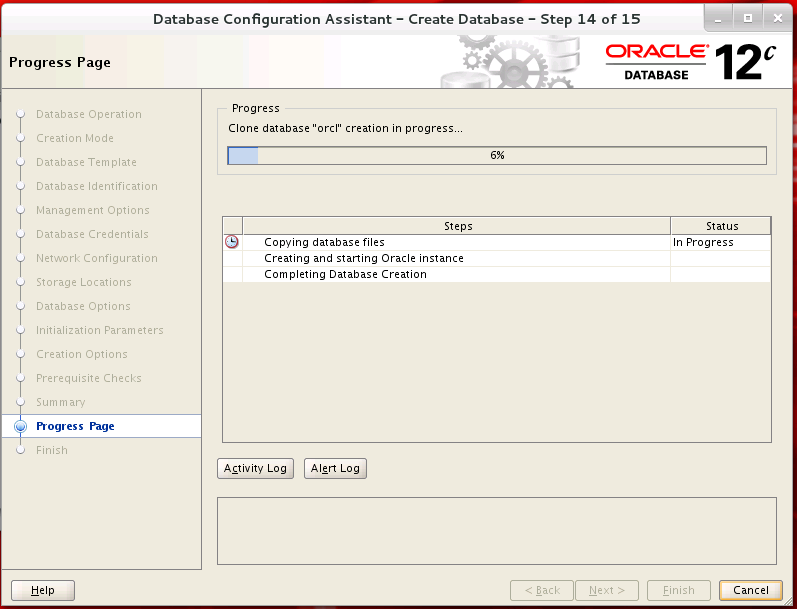Click the clock icon beside Copying database files
The height and width of the screenshot is (609, 797).
pyautogui.click(x=232, y=242)
